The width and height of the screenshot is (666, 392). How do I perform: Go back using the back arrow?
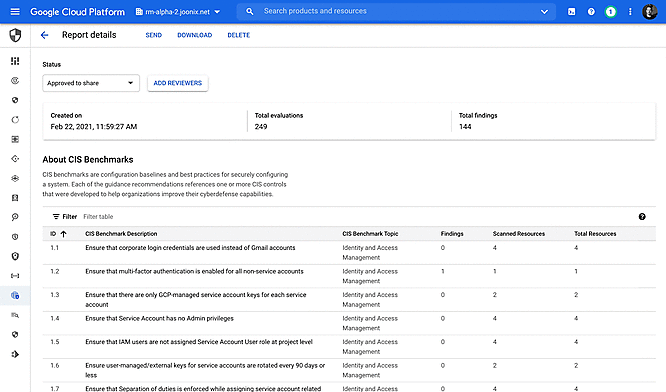coord(44,35)
